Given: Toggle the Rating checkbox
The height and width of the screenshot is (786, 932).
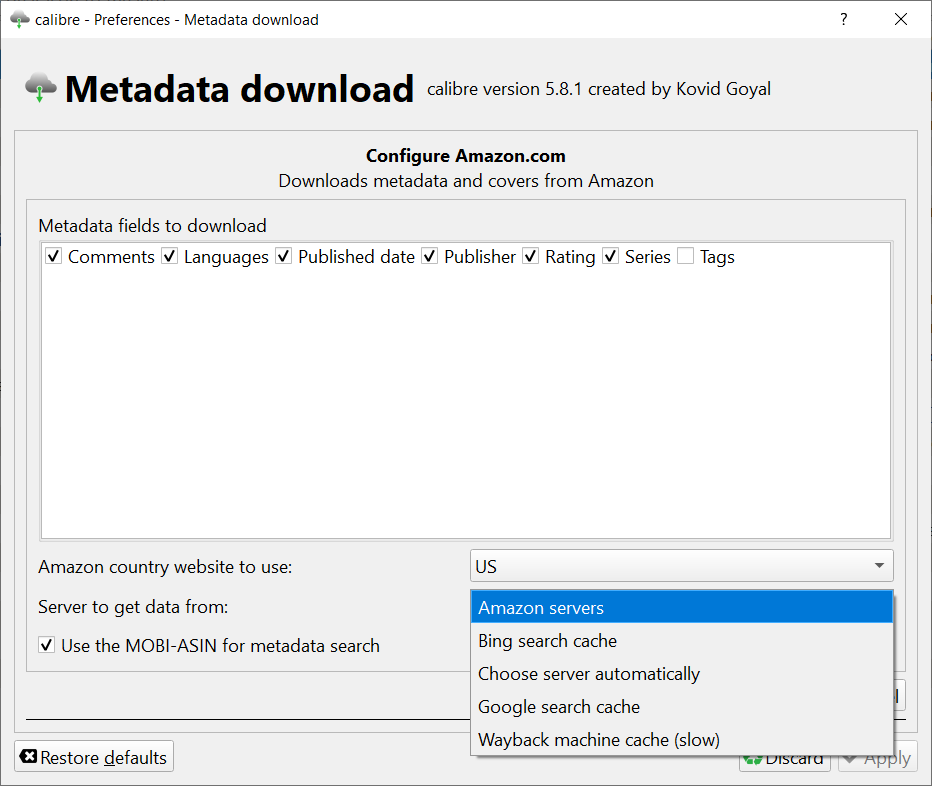Looking at the screenshot, I should tap(531, 257).
